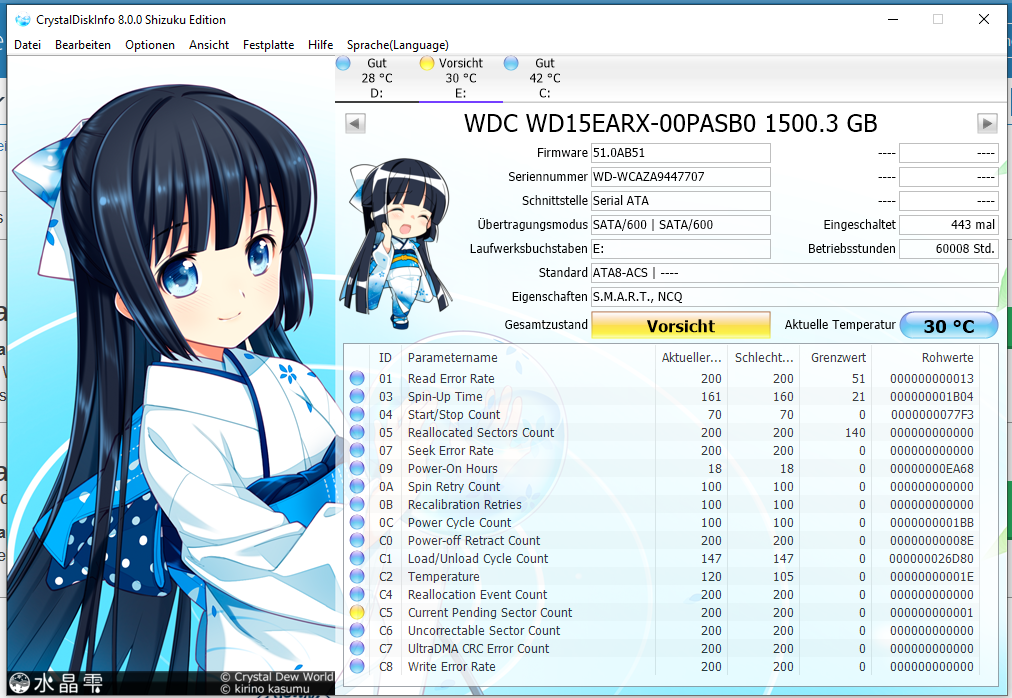Select the blue status orb for drive C:

pos(511,63)
